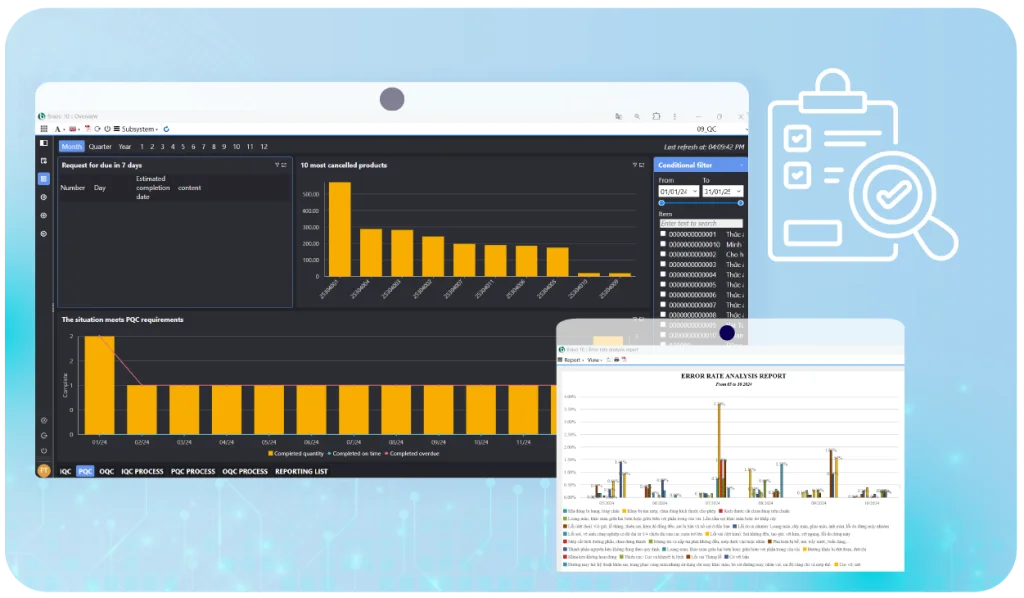Switch to the OQC tab
The width and height of the screenshot is (1024, 598).
tap(106, 471)
